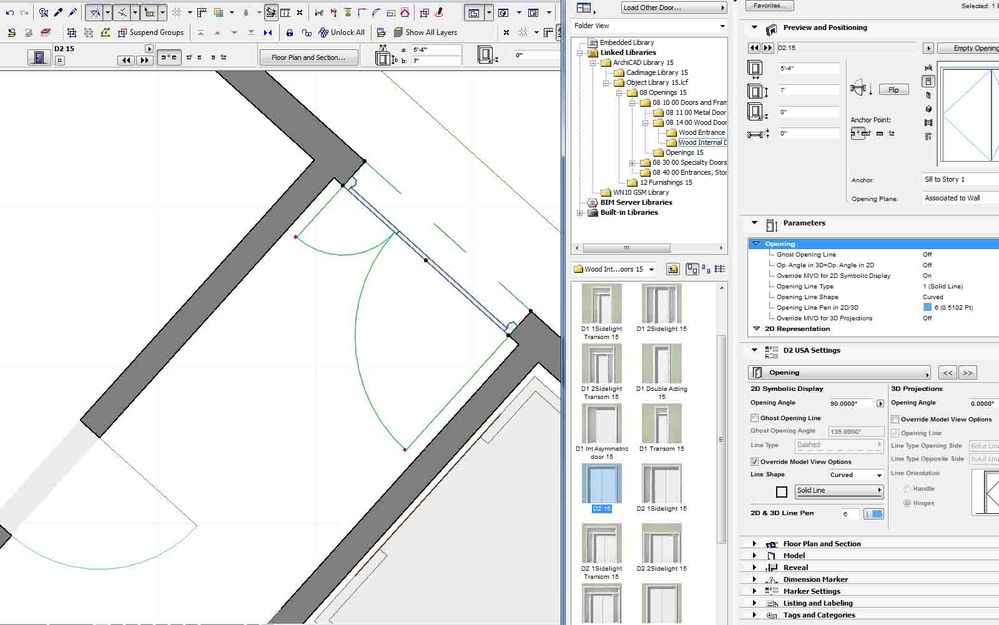Click the Undo arrow icon
The width and height of the screenshot is (999, 625).
point(10,13)
